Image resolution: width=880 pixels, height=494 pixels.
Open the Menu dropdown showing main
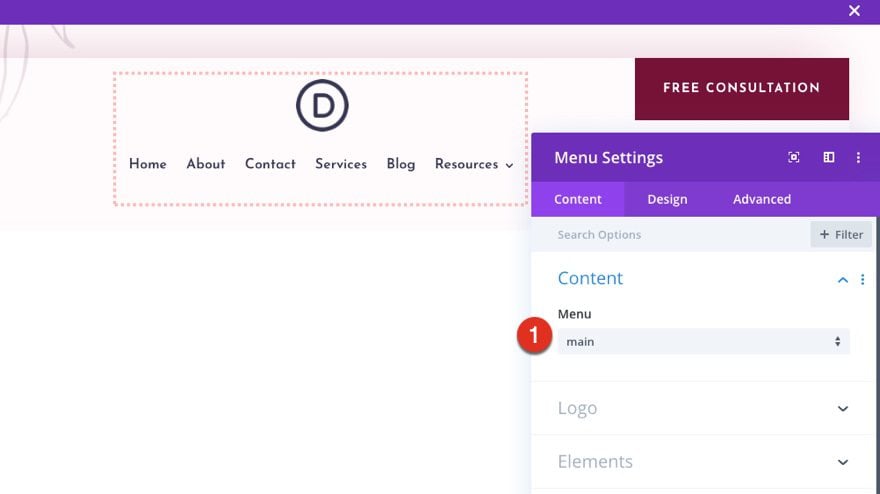(x=703, y=342)
